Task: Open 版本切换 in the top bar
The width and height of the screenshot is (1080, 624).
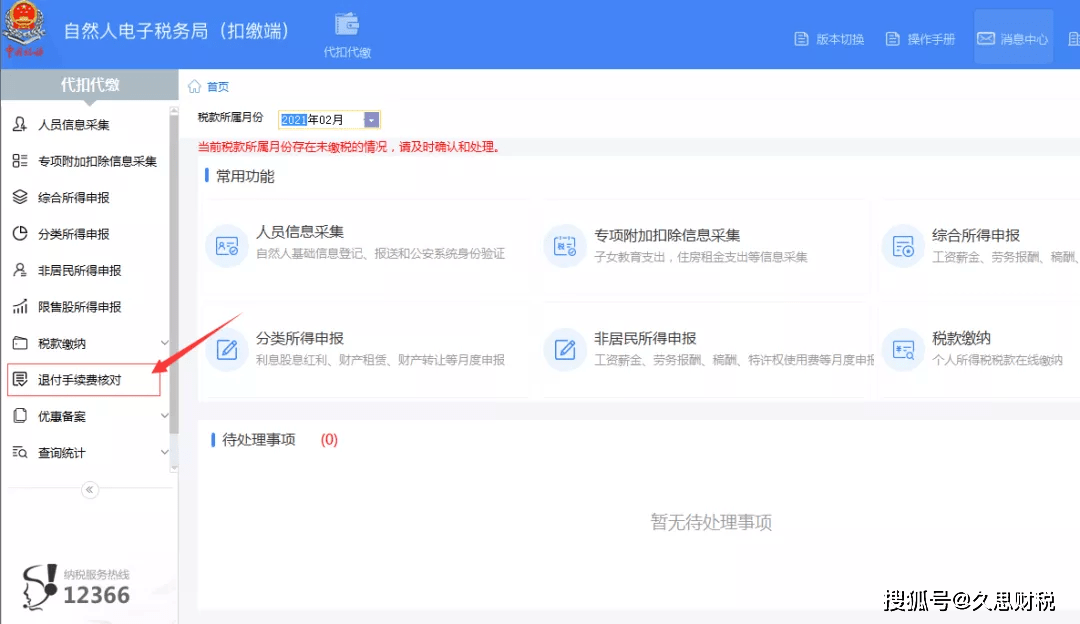Action: 828,39
